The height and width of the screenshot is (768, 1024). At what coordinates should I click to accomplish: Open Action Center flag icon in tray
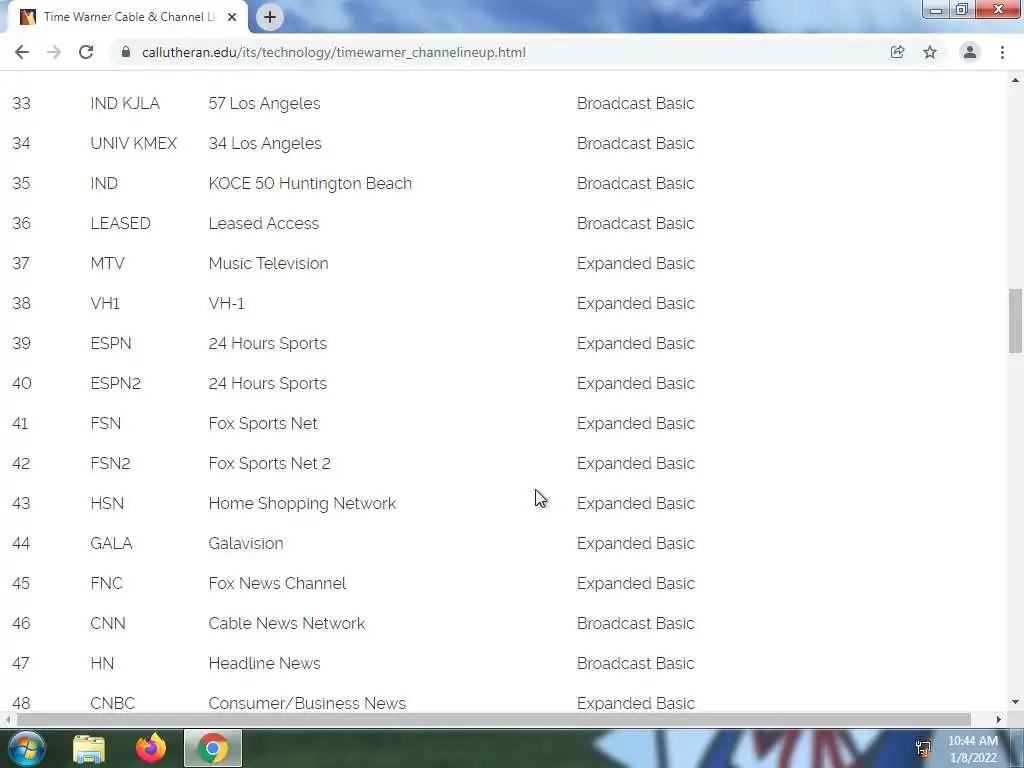(923, 749)
